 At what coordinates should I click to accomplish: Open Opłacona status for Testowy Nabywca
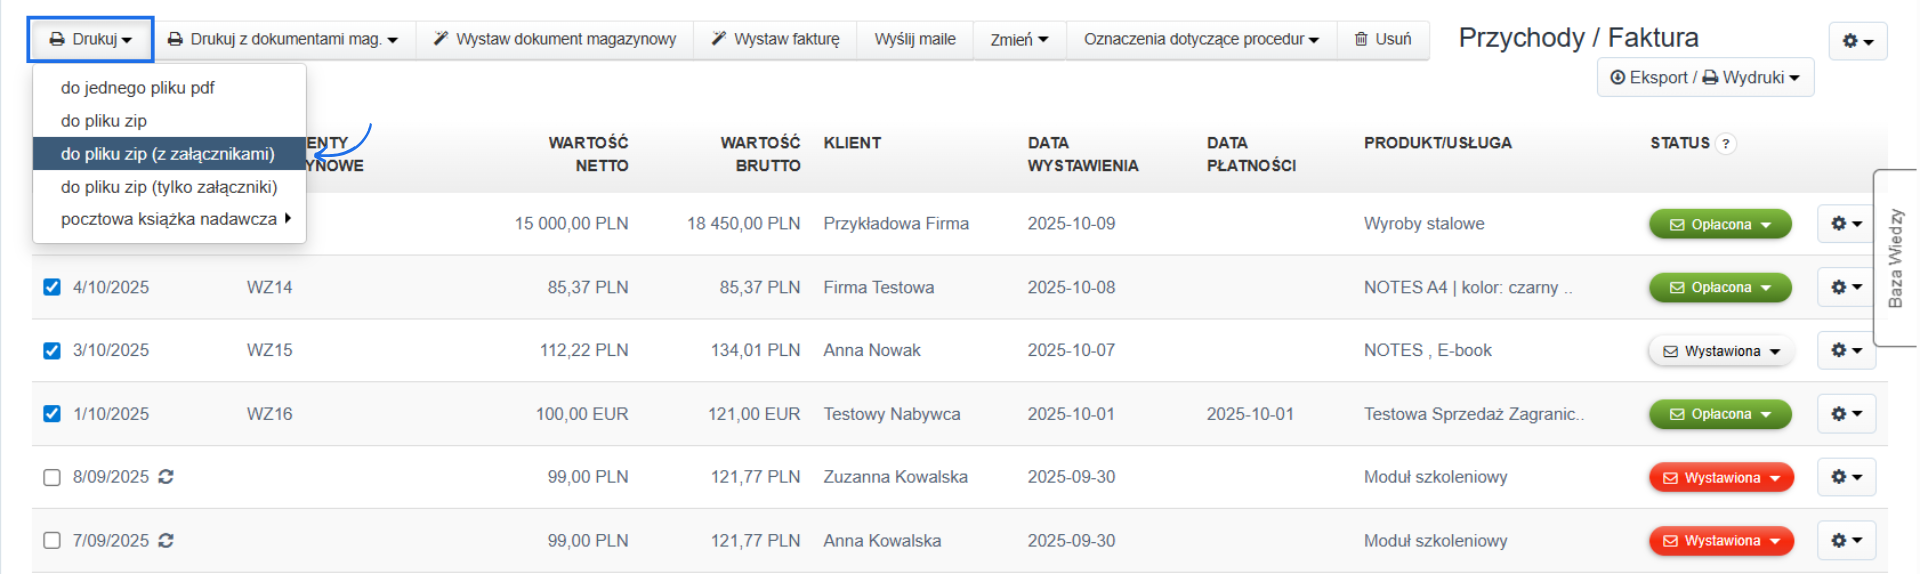tap(1720, 414)
